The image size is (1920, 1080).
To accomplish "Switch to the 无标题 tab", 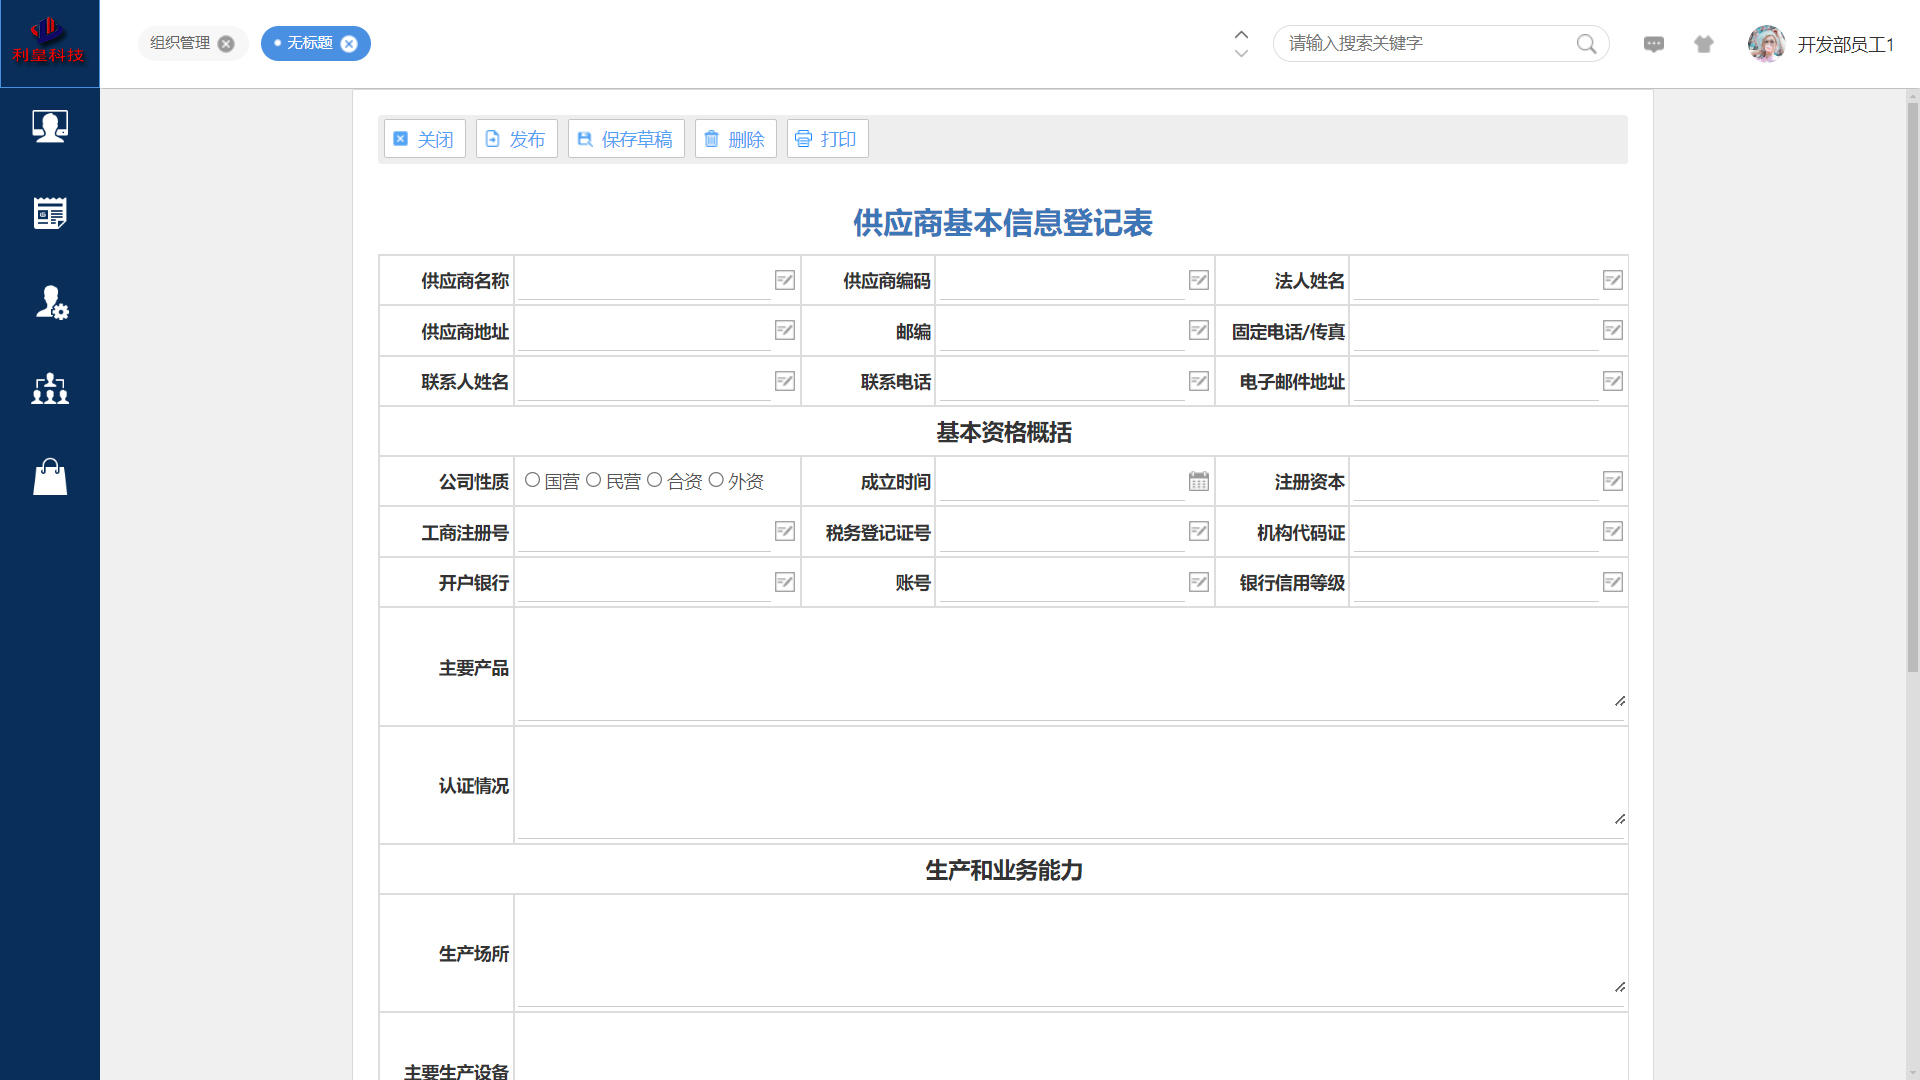I will click(x=310, y=43).
